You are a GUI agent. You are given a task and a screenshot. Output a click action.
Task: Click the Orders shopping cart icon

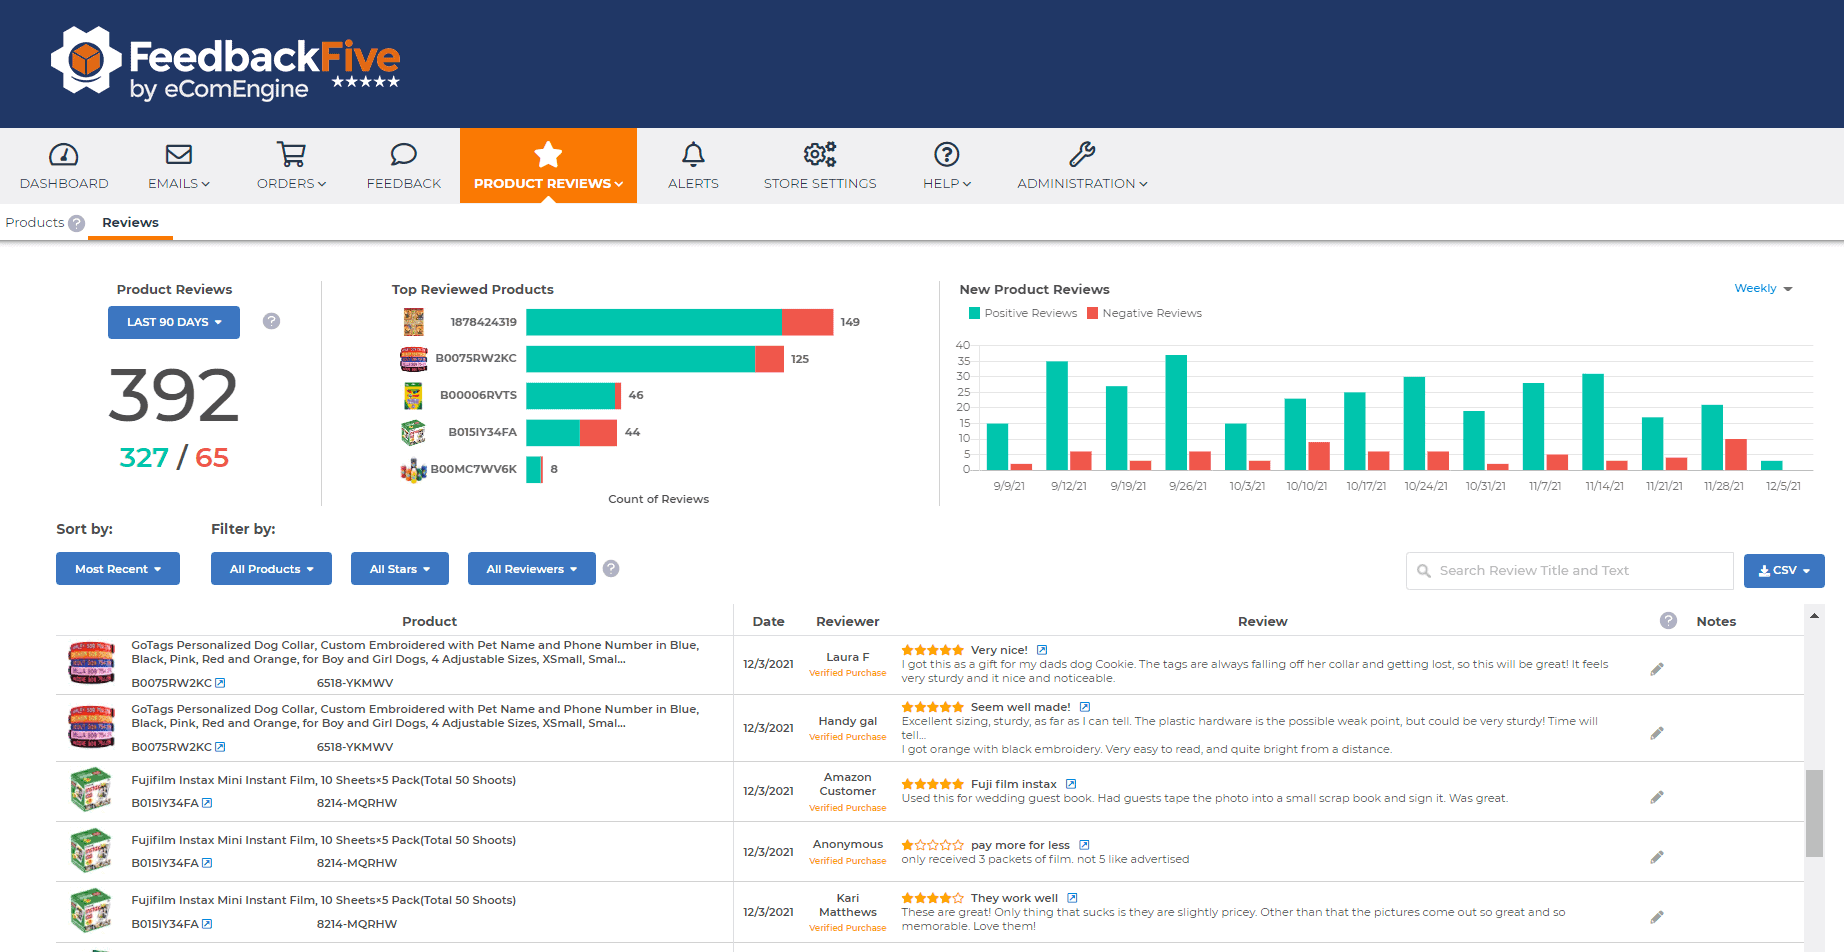(x=291, y=154)
